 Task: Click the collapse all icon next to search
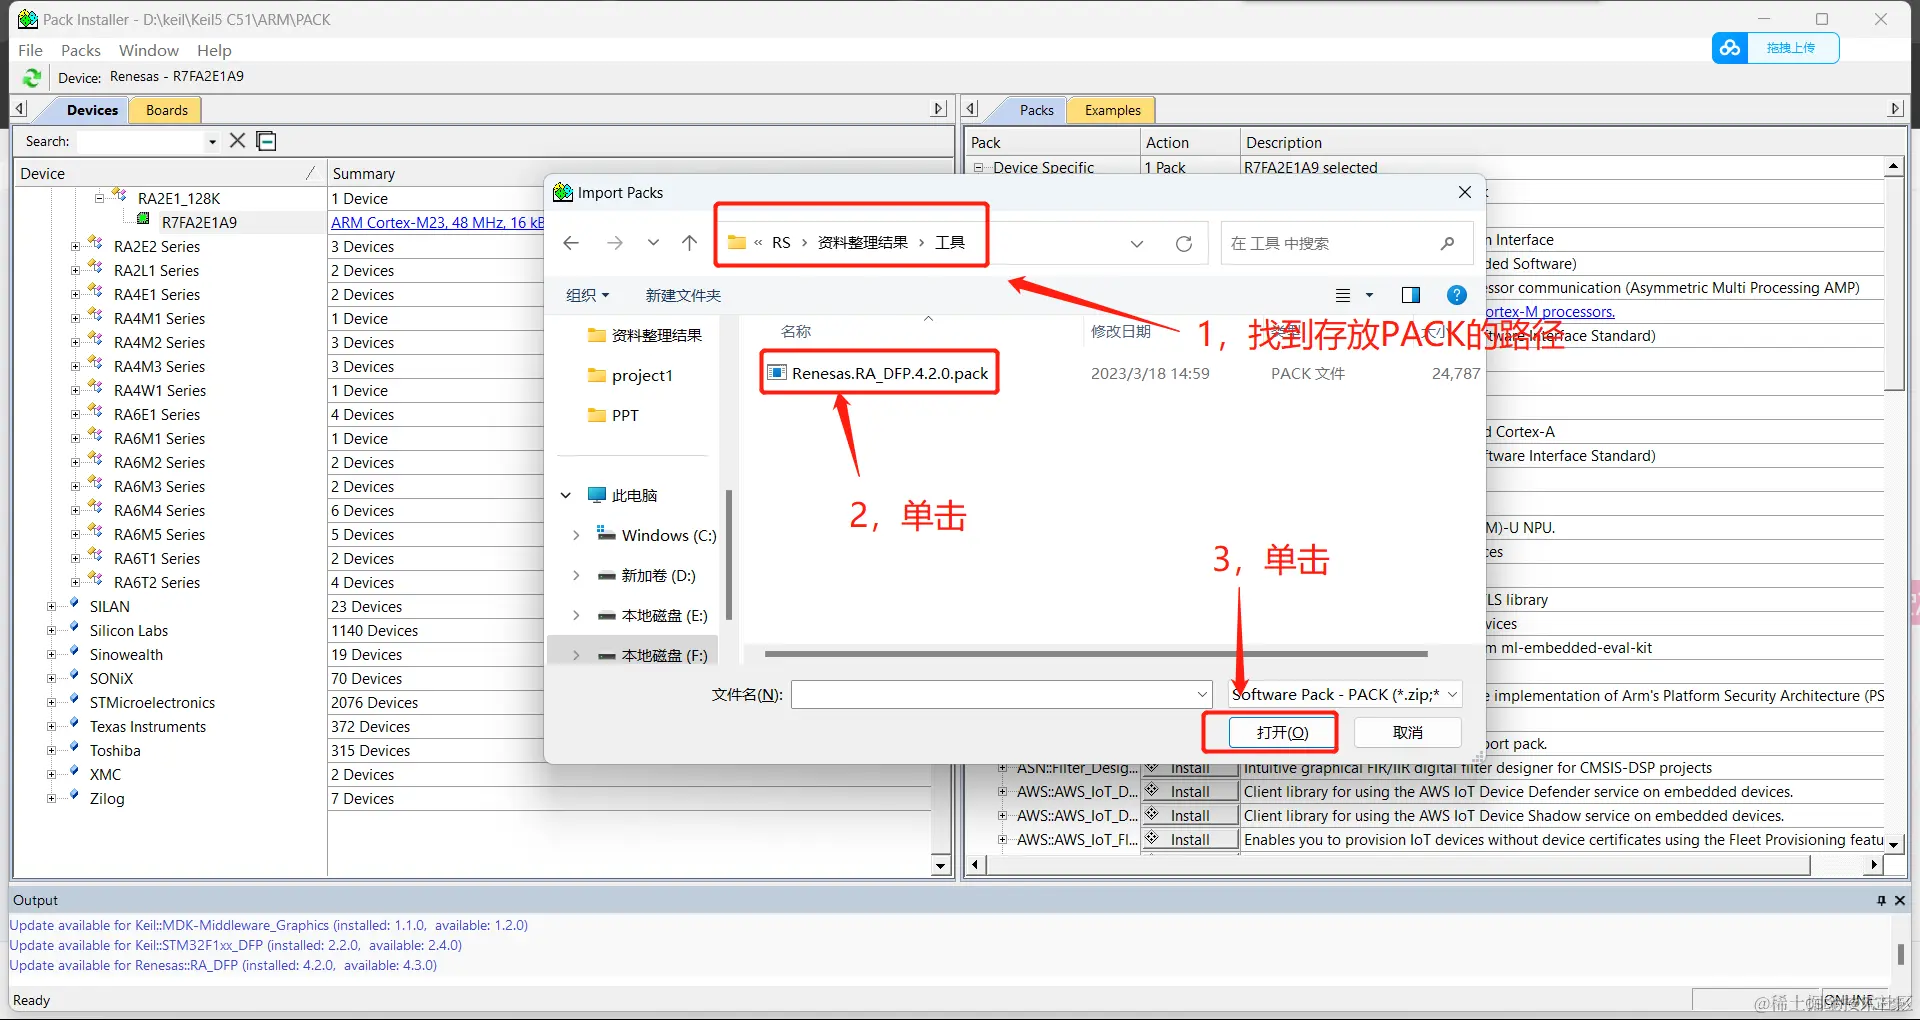[x=266, y=141]
